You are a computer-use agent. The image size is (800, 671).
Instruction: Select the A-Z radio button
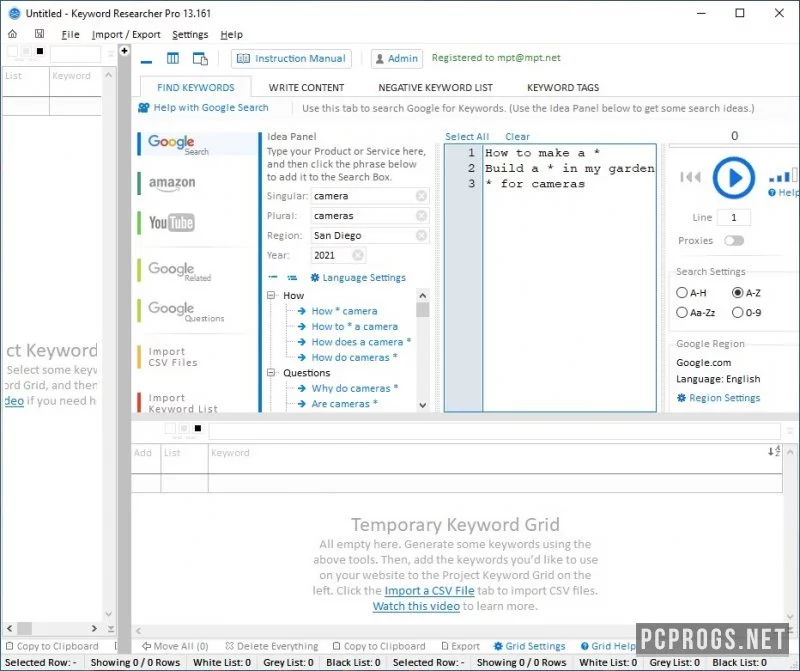coord(737,293)
